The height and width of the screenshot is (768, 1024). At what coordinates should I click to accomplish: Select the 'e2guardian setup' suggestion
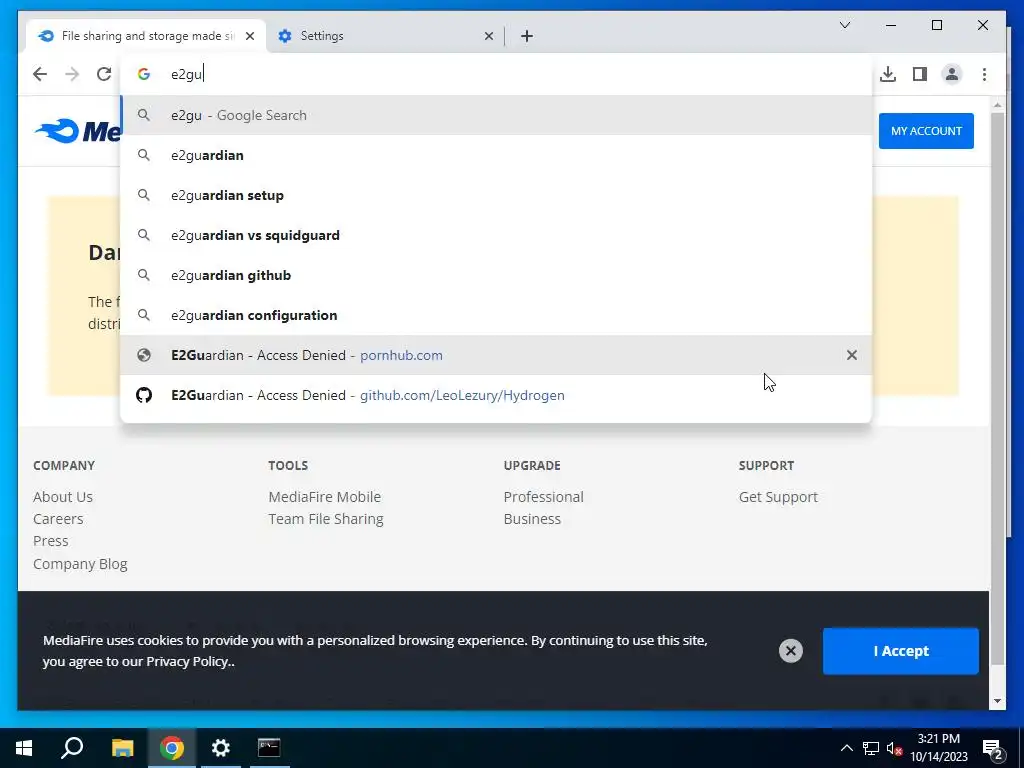click(x=496, y=195)
